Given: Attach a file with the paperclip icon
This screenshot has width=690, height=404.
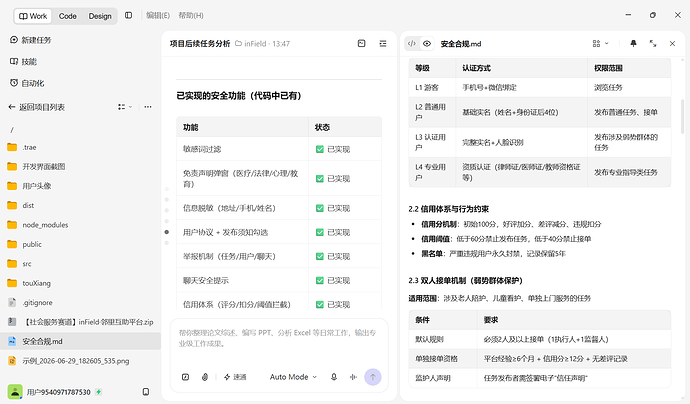Looking at the screenshot, I should click(x=205, y=377).
